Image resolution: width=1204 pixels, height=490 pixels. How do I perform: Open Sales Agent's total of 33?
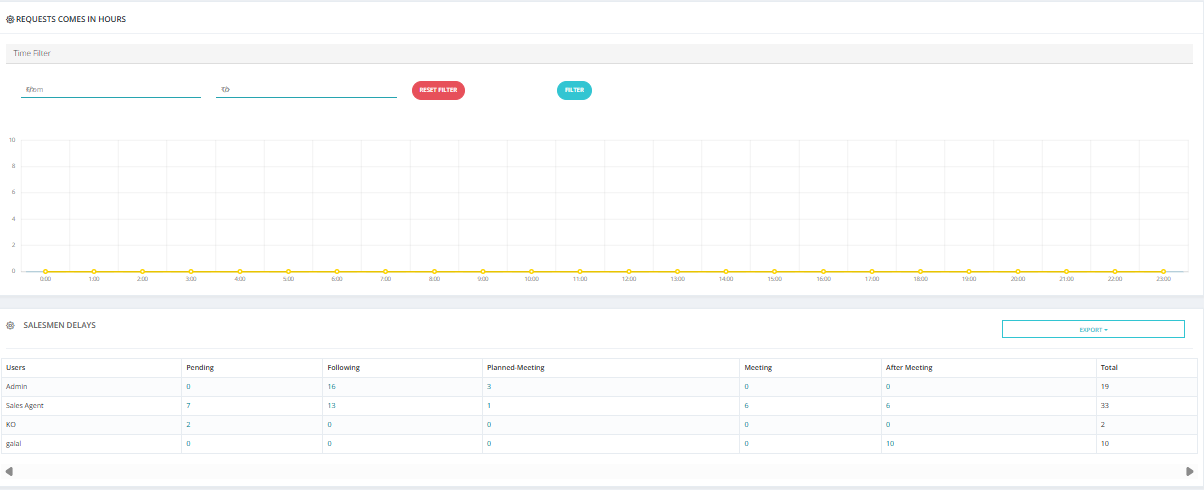(x=1104, y=405)
